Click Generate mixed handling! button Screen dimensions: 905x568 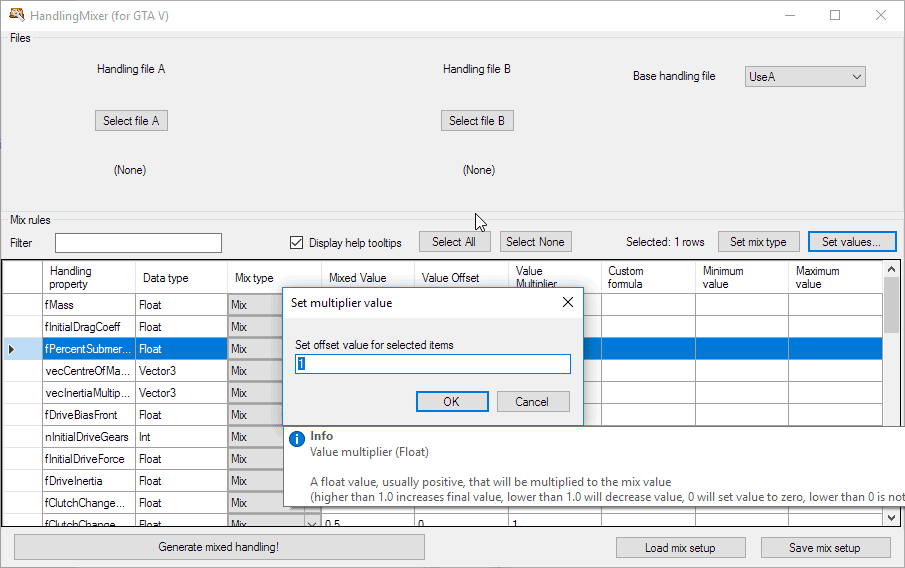(x=219, y=547)
